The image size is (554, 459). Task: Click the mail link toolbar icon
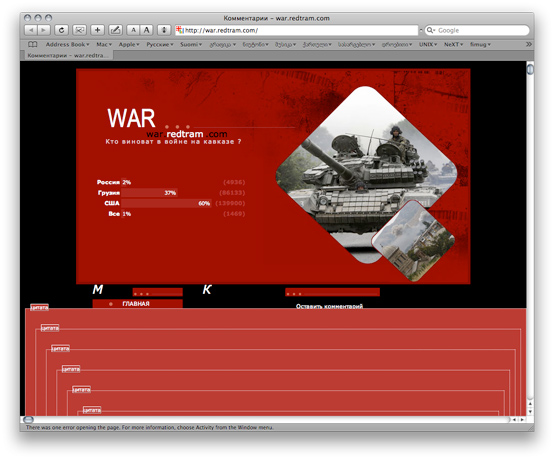79,30
